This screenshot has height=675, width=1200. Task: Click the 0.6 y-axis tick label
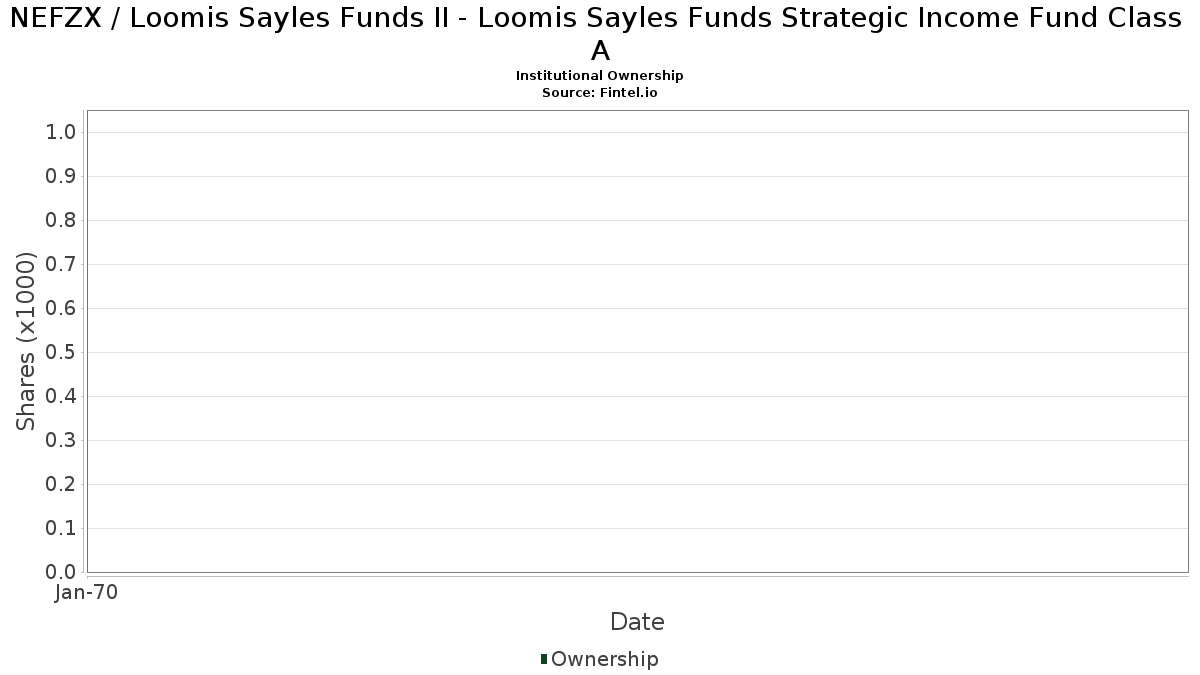point(62,309)
